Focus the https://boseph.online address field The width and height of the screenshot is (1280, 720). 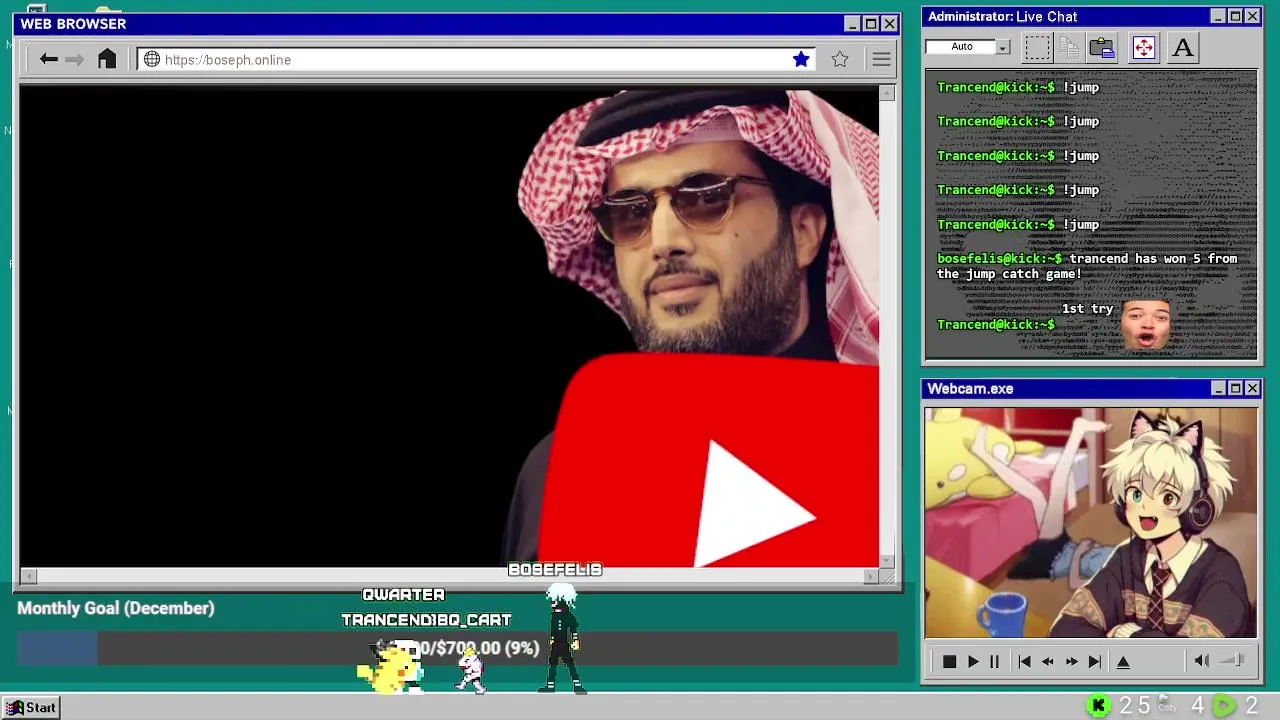click(x=475, y=59)
